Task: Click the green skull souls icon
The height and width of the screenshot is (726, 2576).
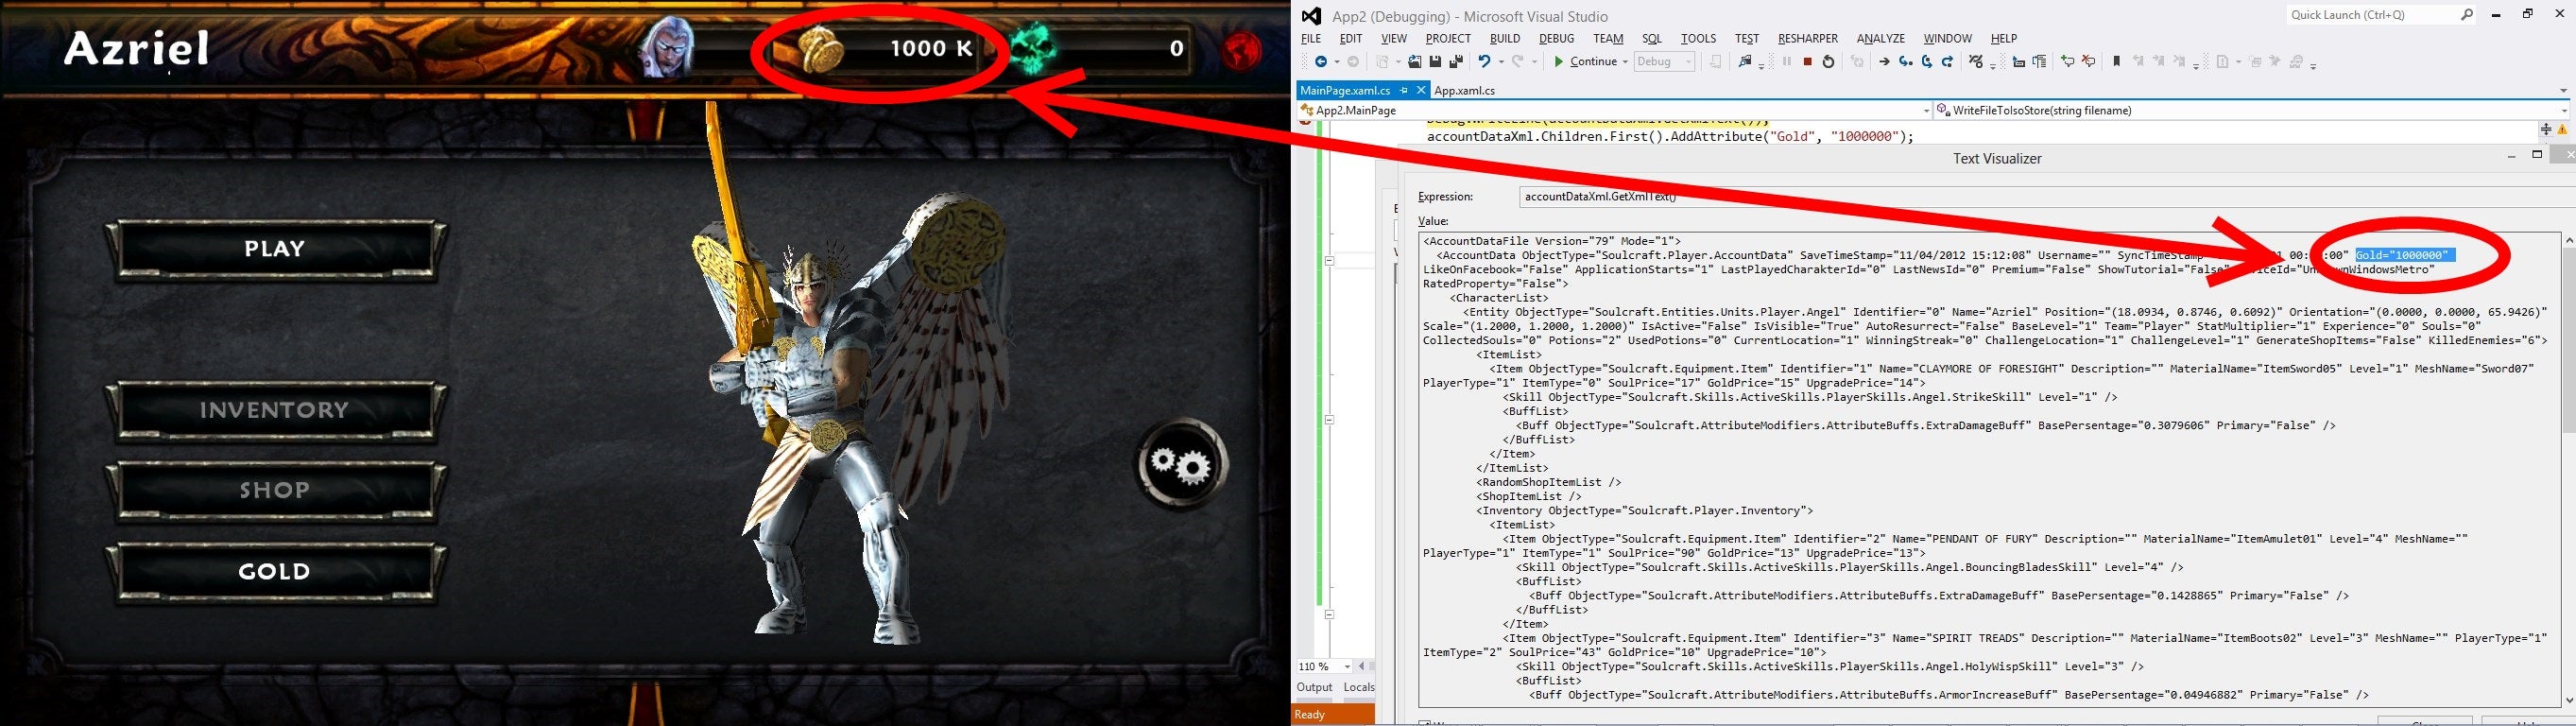Action: pyautogui.click(x=1033, y=49)
